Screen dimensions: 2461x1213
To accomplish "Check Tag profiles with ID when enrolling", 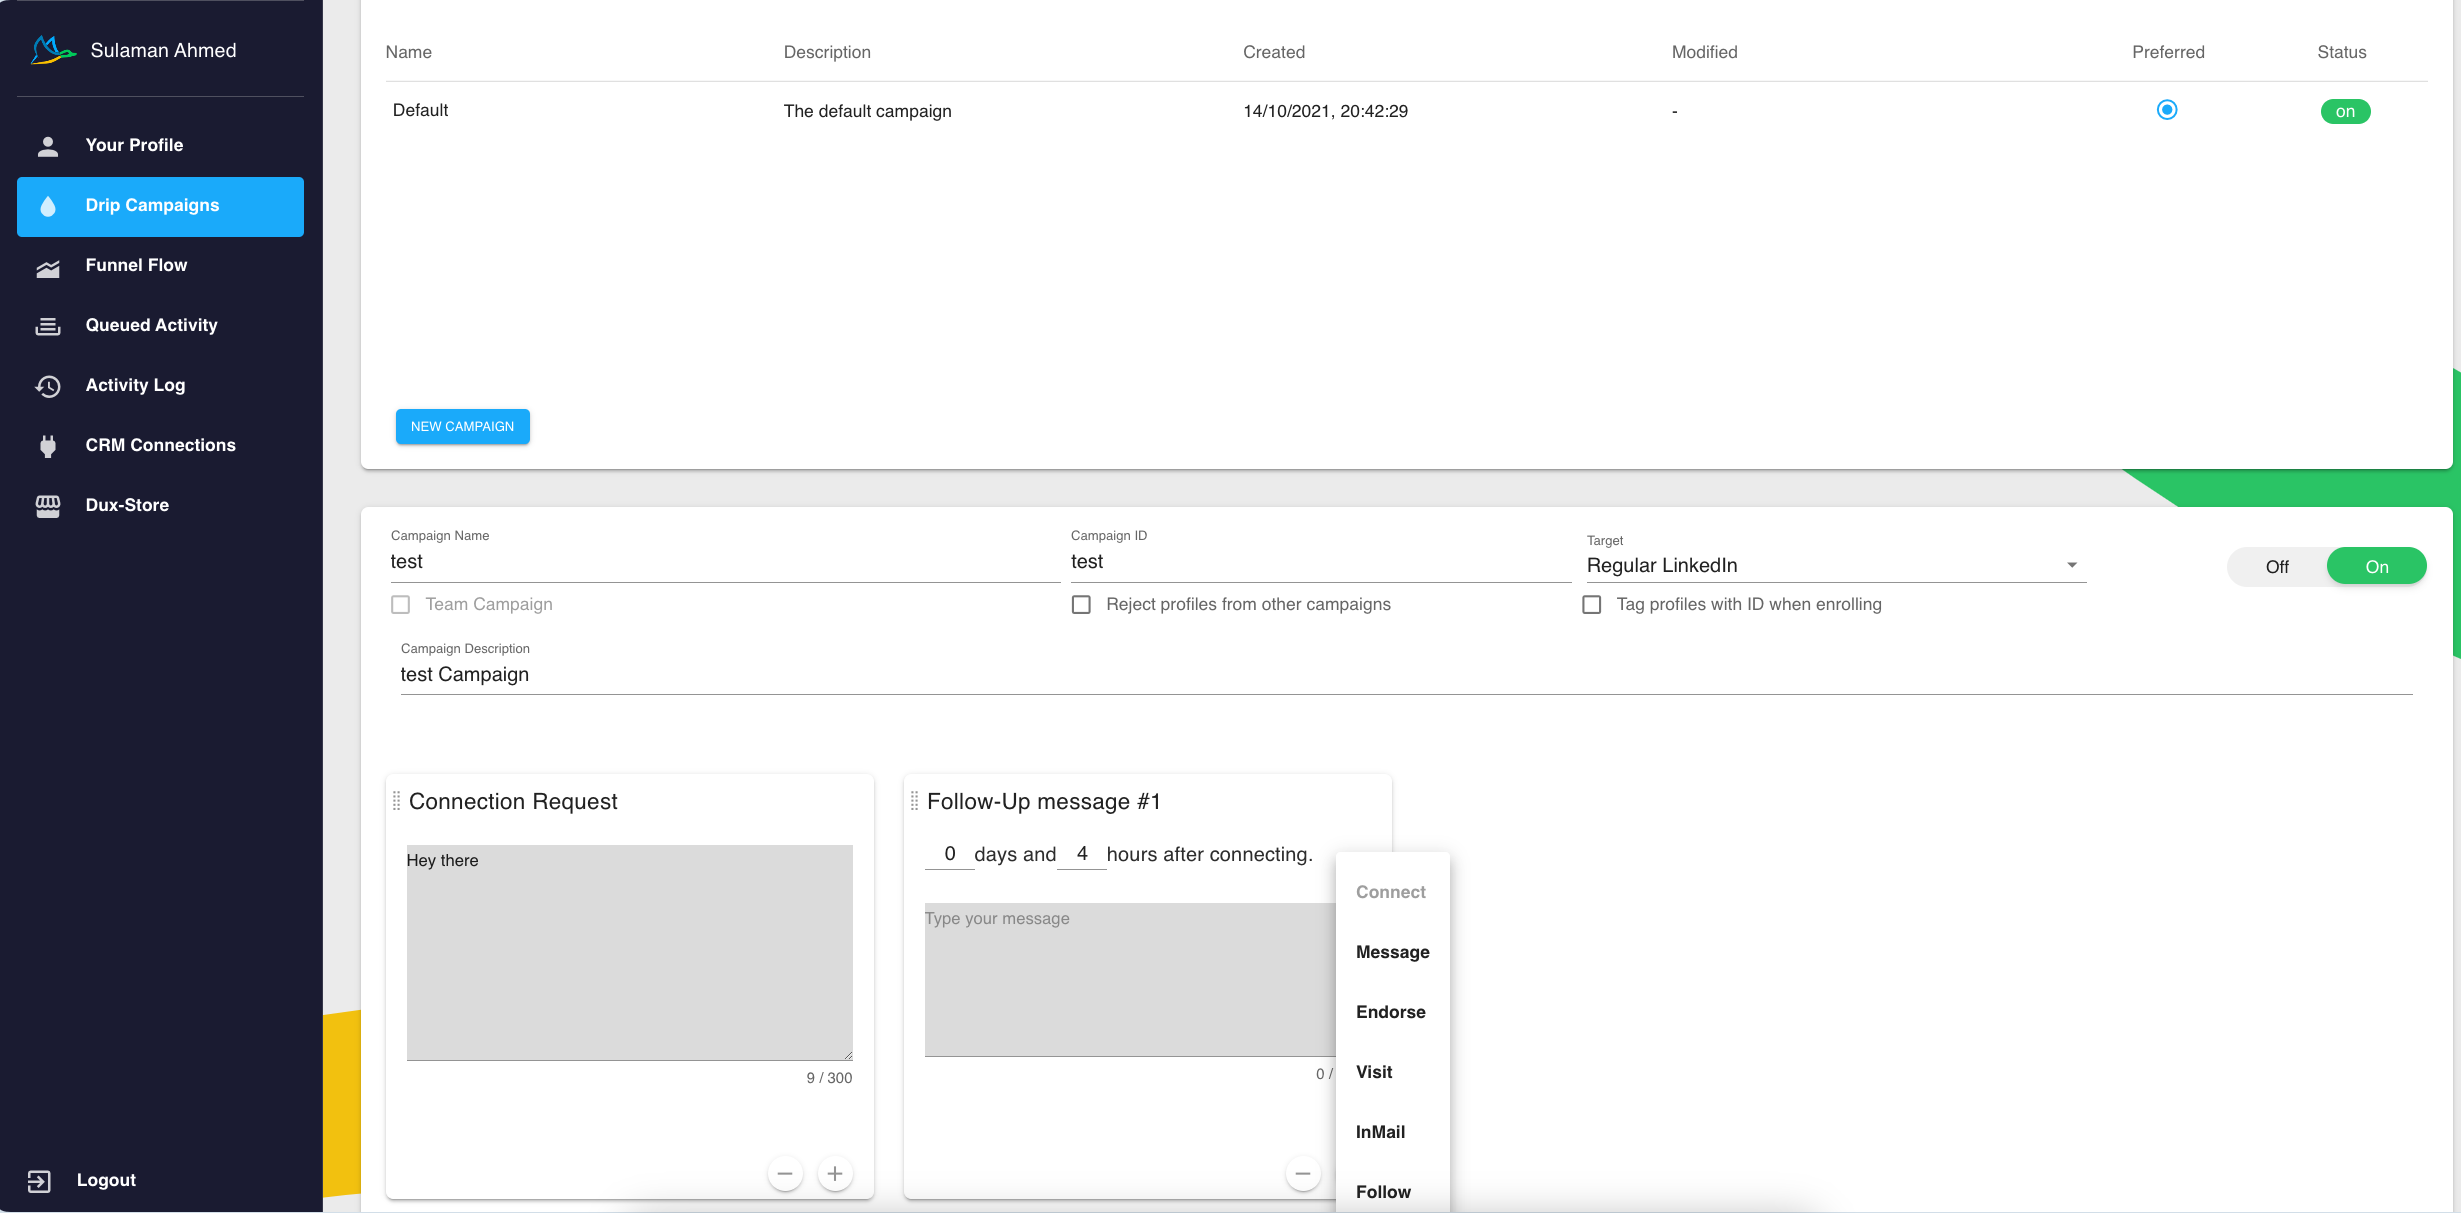I will (1592, 605).
